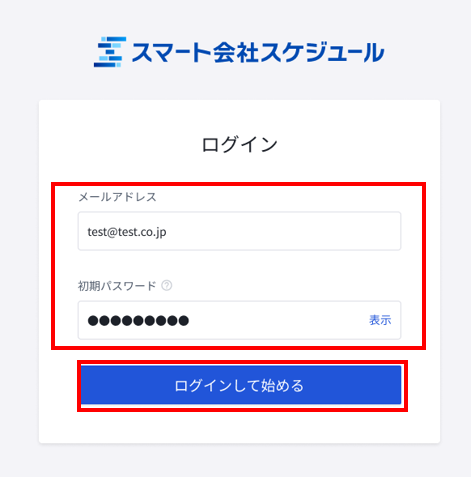Click the masked password dots
Image resolution: width=471 pixels, height=477 pixels.
[x=138, y=321]
